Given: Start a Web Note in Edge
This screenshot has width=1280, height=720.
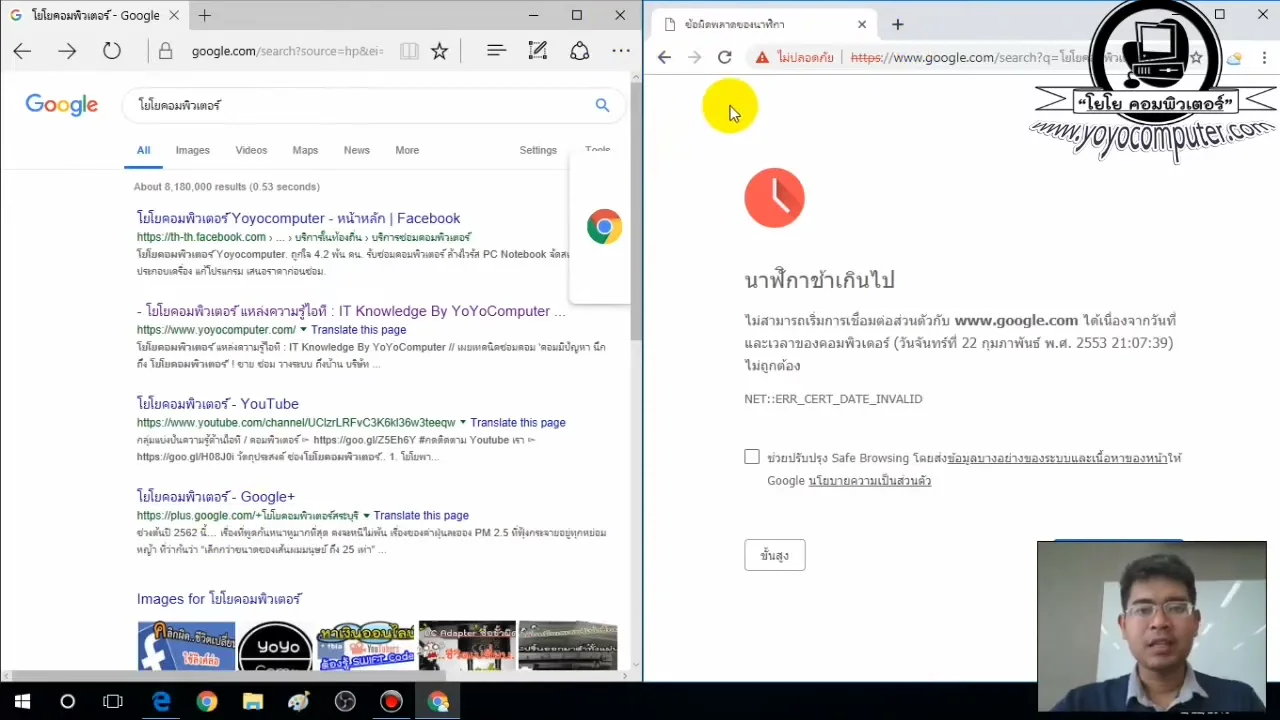Looking at the screenshot, I should [538, 50].
